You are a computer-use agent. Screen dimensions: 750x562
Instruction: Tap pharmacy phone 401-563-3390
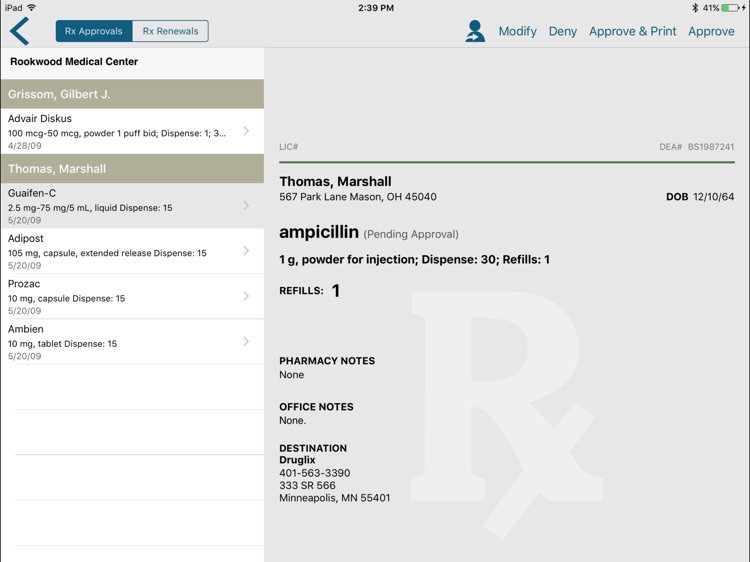[x=315, y=473]
